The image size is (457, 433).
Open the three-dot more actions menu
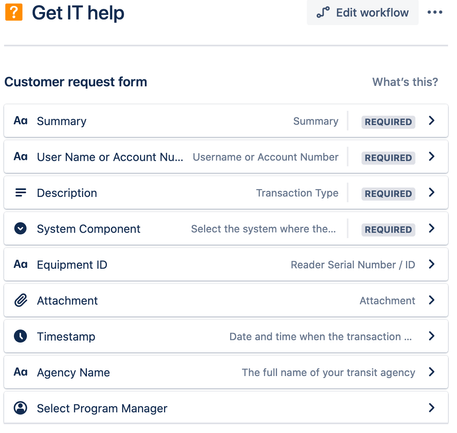pyautogui.click(x=435, y=13)
